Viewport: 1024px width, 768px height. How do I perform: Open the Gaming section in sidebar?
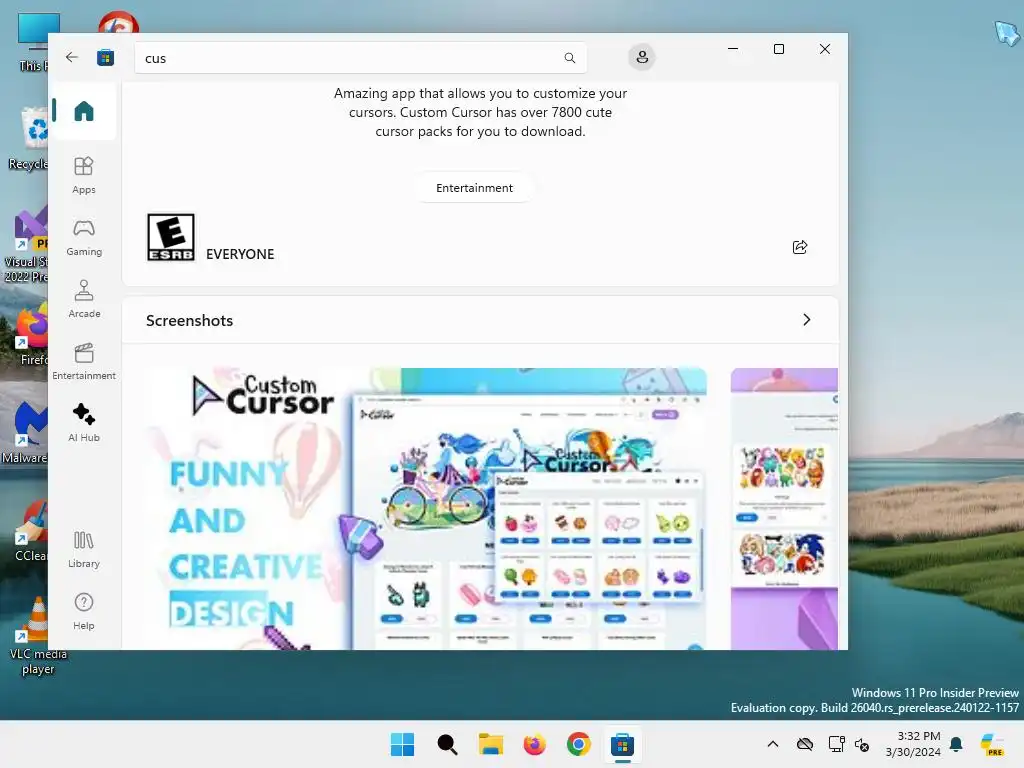pyautogui.click(x=84, y=238)
